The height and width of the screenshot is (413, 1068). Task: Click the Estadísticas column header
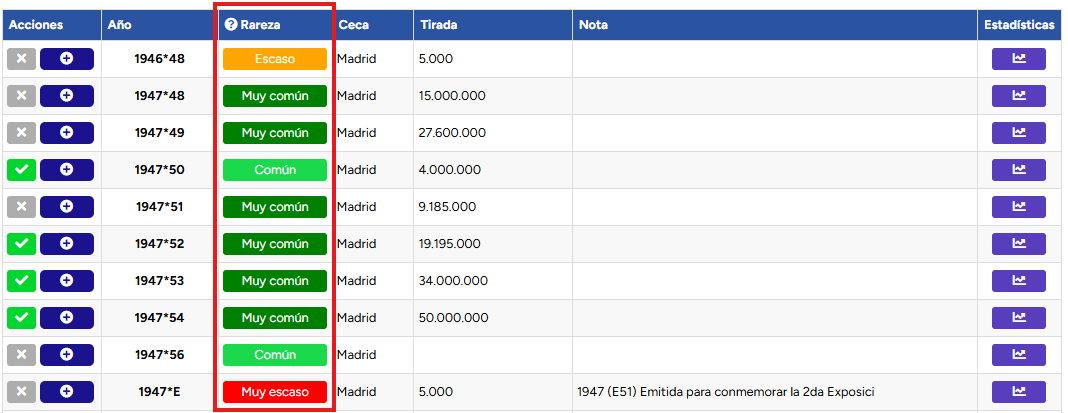pos(1019,25)
